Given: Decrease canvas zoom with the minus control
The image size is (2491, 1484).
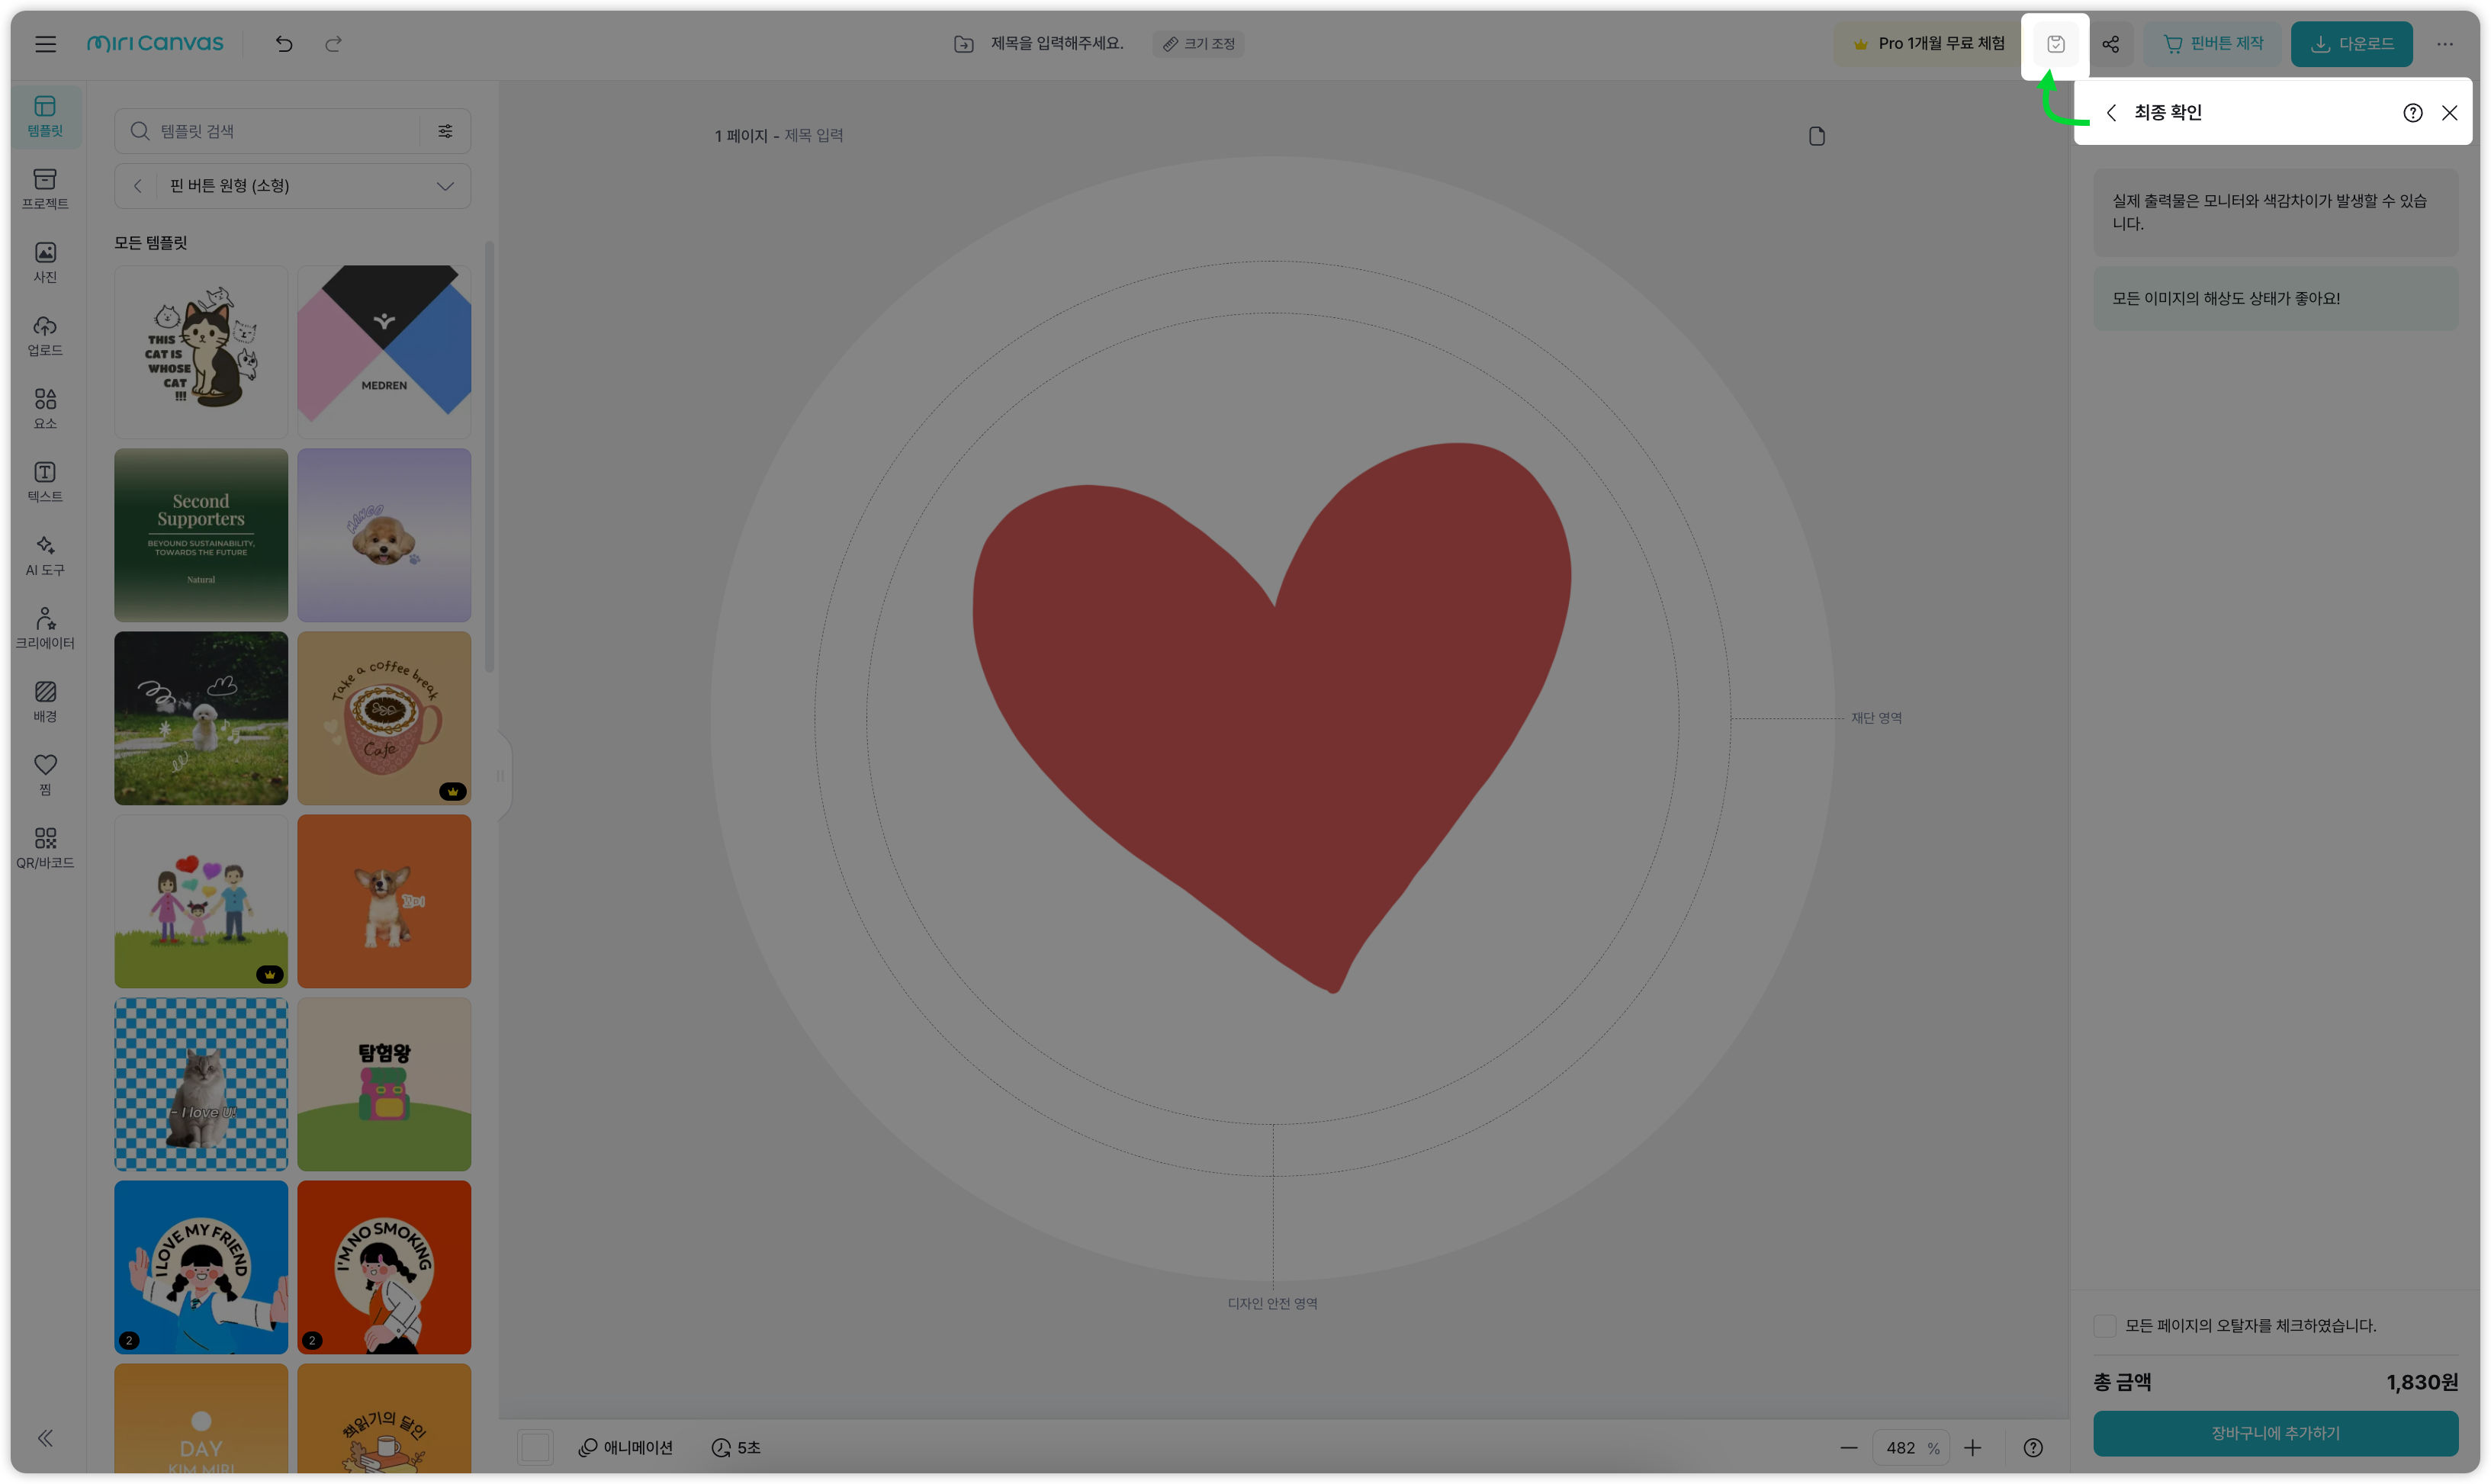Looking at the screenshot, I should [x=1848, y=1447].
